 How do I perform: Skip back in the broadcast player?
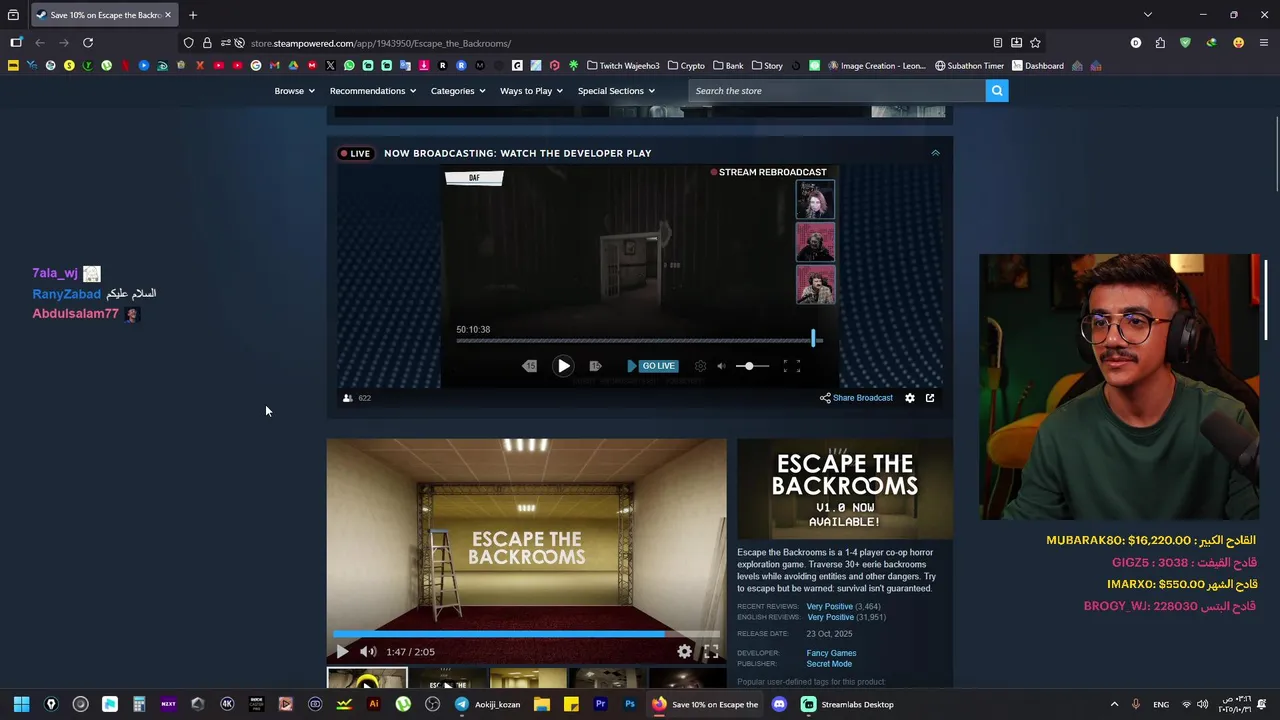point(529,366)
